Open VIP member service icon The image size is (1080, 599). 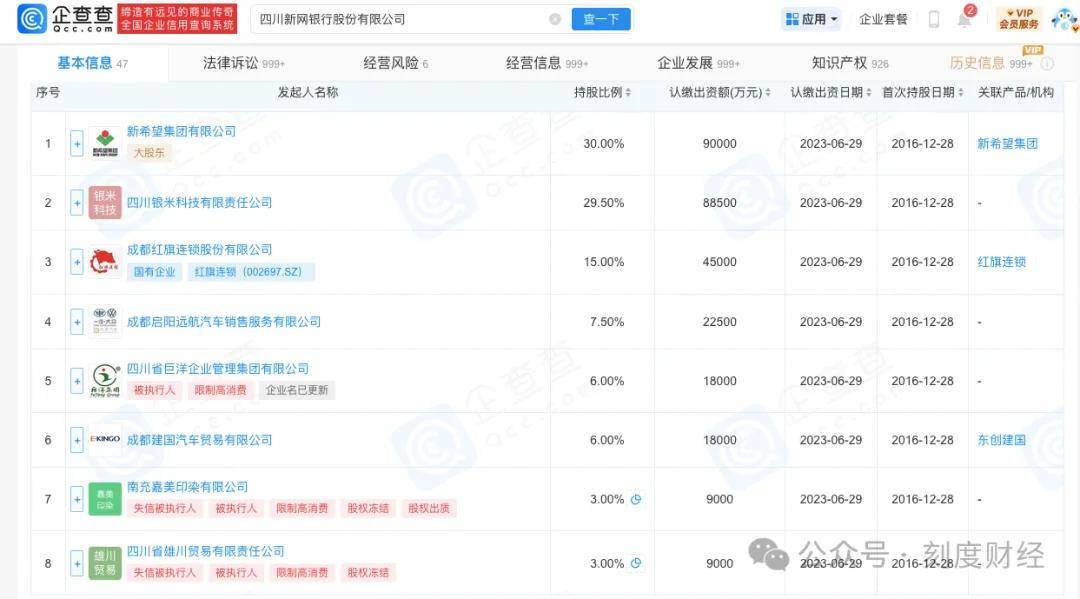[x=1019, y=19]
